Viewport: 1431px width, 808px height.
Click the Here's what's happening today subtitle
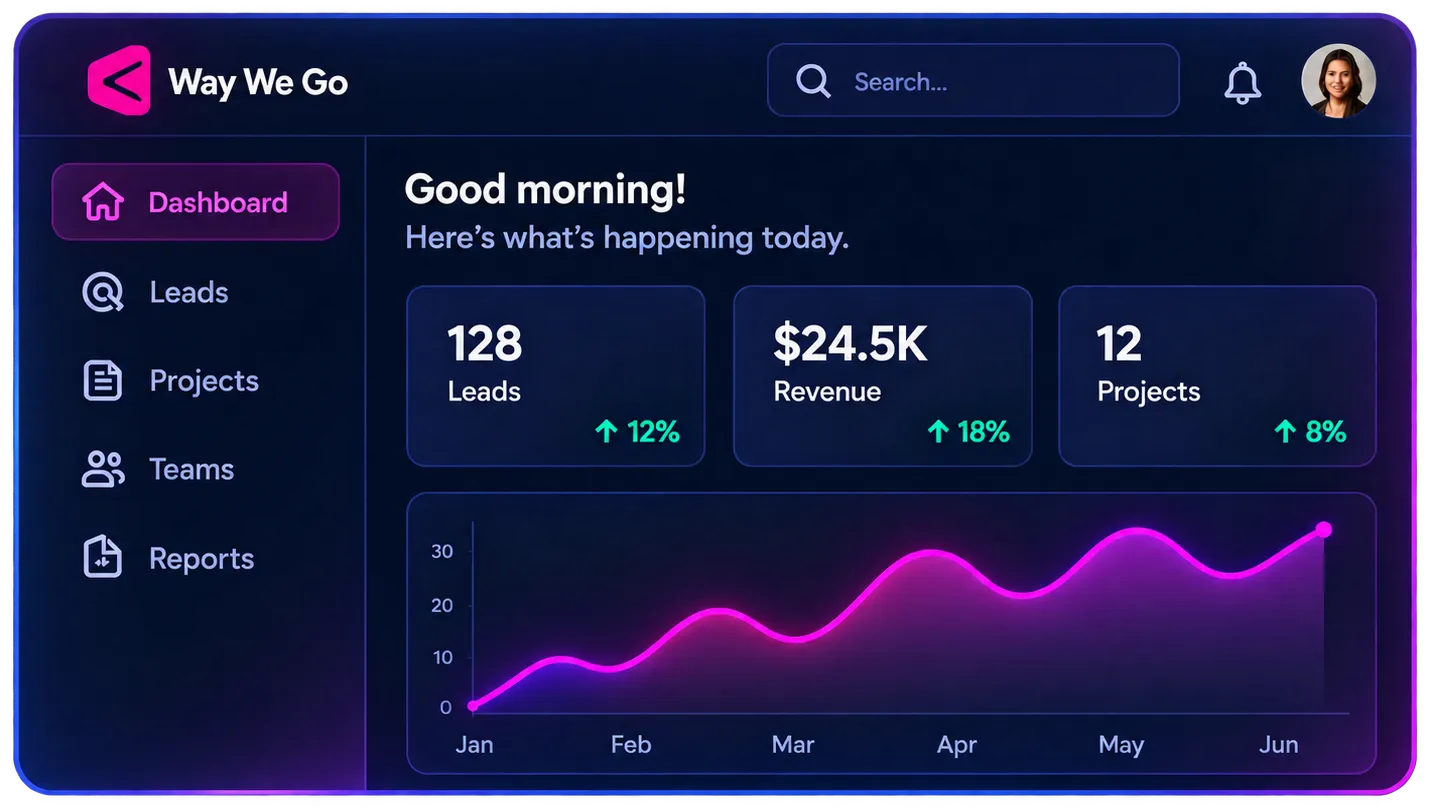(627, 238)
